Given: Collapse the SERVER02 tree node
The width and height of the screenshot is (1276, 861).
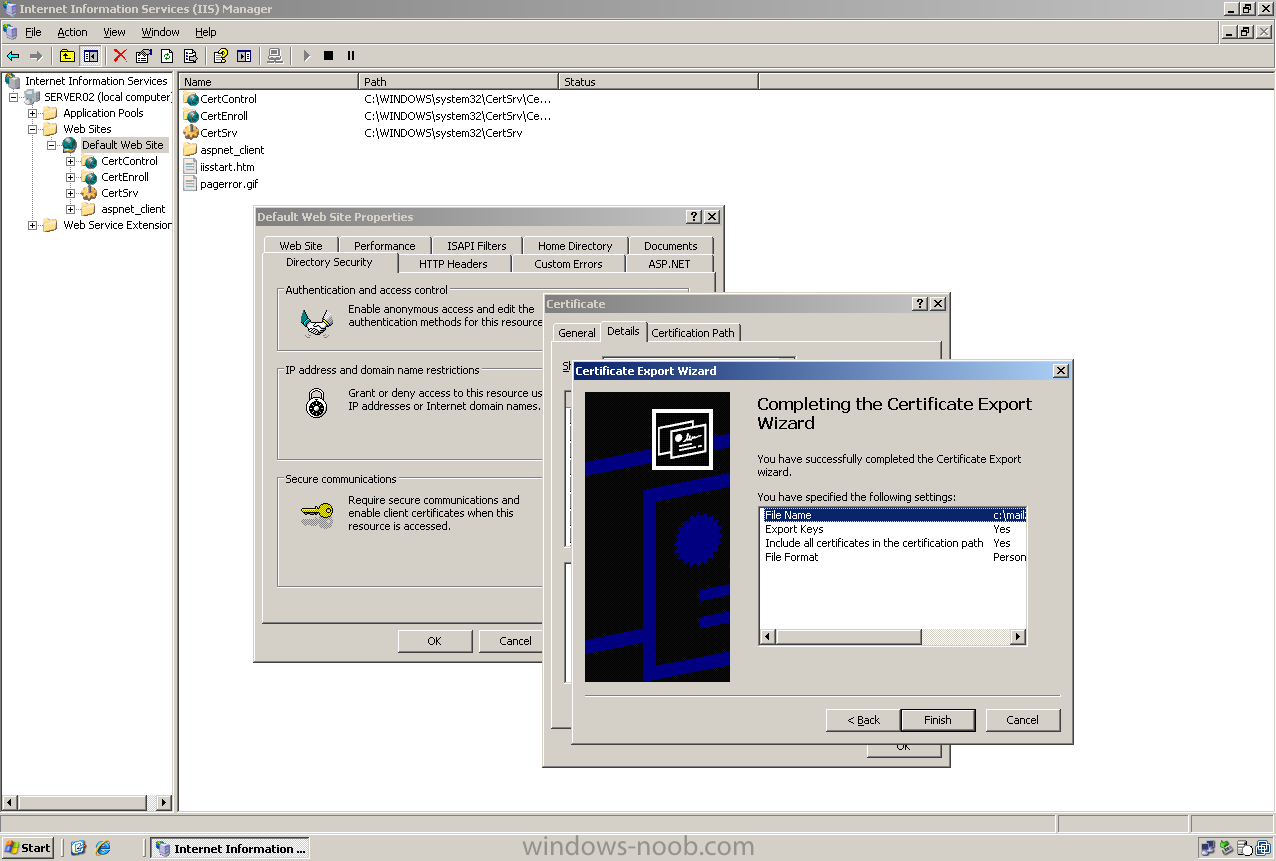Looking at the screenshot, I should click(14, 97).
